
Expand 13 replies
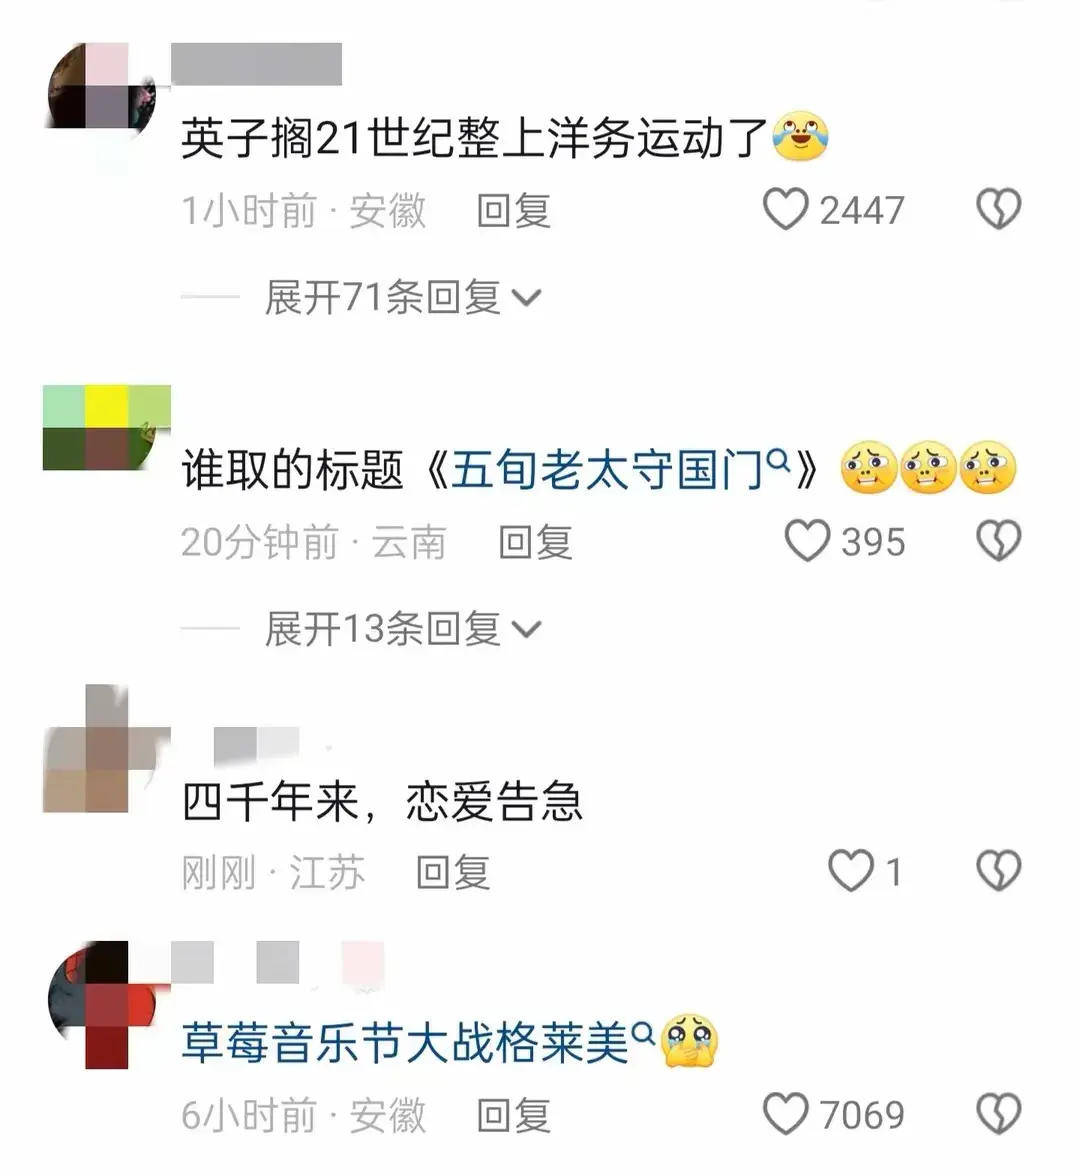point(402,628)
